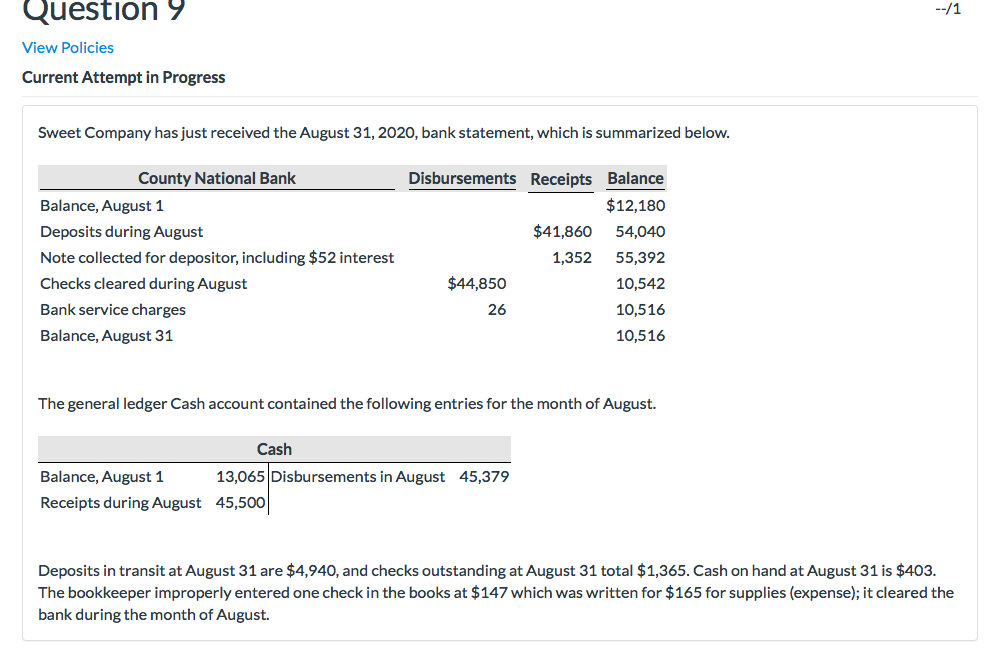Select the Bank service charges row

tap(112, 309)
